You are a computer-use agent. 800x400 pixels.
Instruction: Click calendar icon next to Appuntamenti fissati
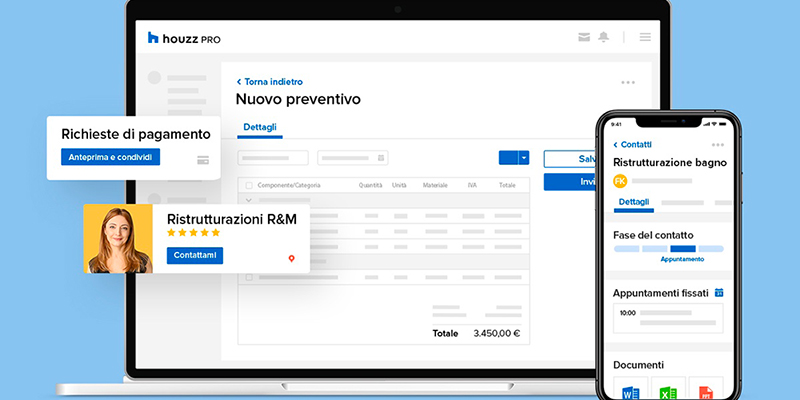[719, 293]
